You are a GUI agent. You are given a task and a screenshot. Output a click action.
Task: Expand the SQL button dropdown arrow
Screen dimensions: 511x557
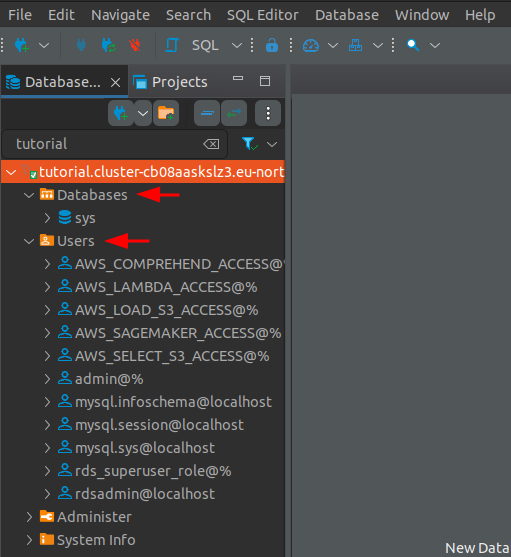(x=237, y=45)
